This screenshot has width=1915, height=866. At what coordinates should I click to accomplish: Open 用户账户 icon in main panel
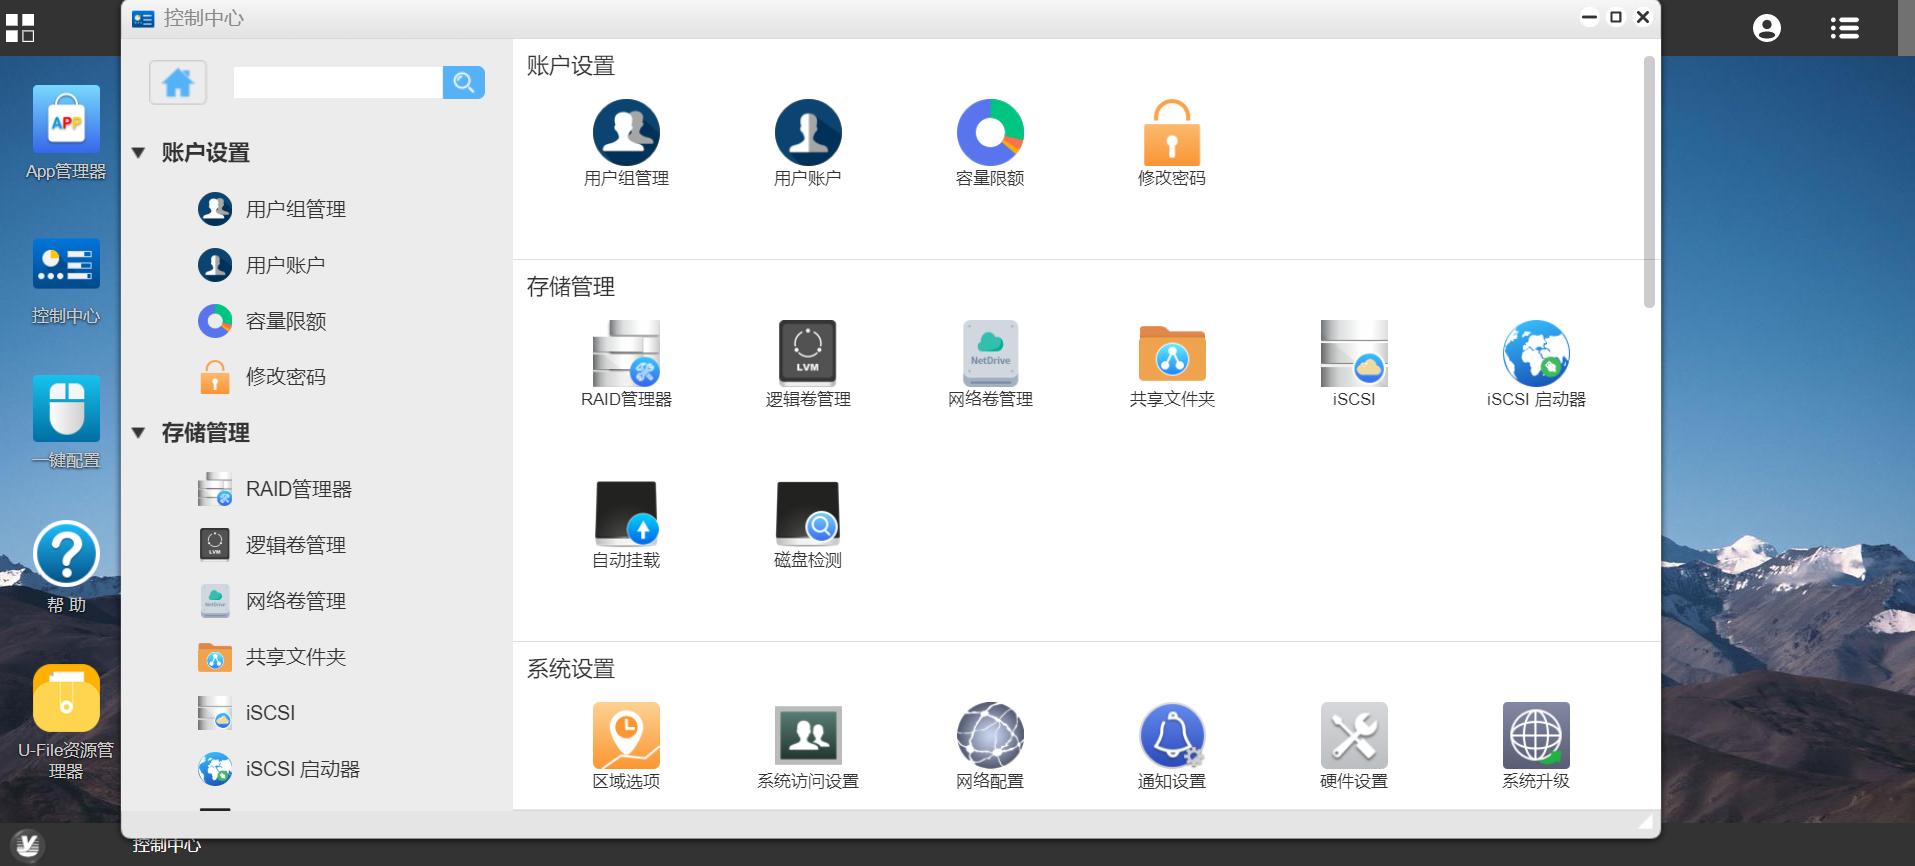pos(808,132)
